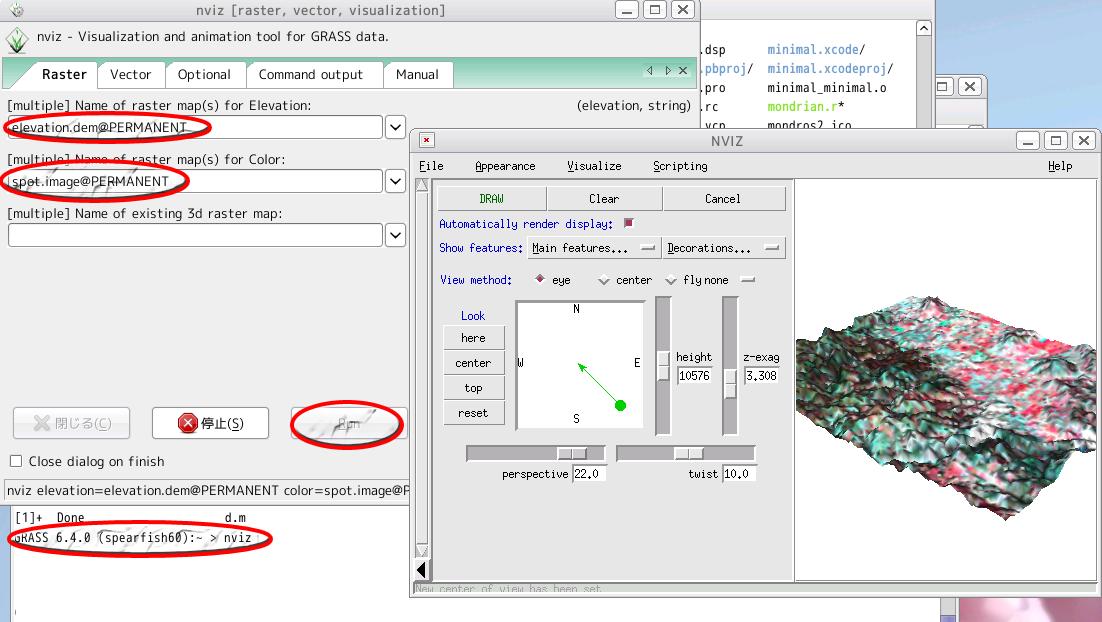
Task: Click the green eye-position dot in the compass
Action: (620, 405)
